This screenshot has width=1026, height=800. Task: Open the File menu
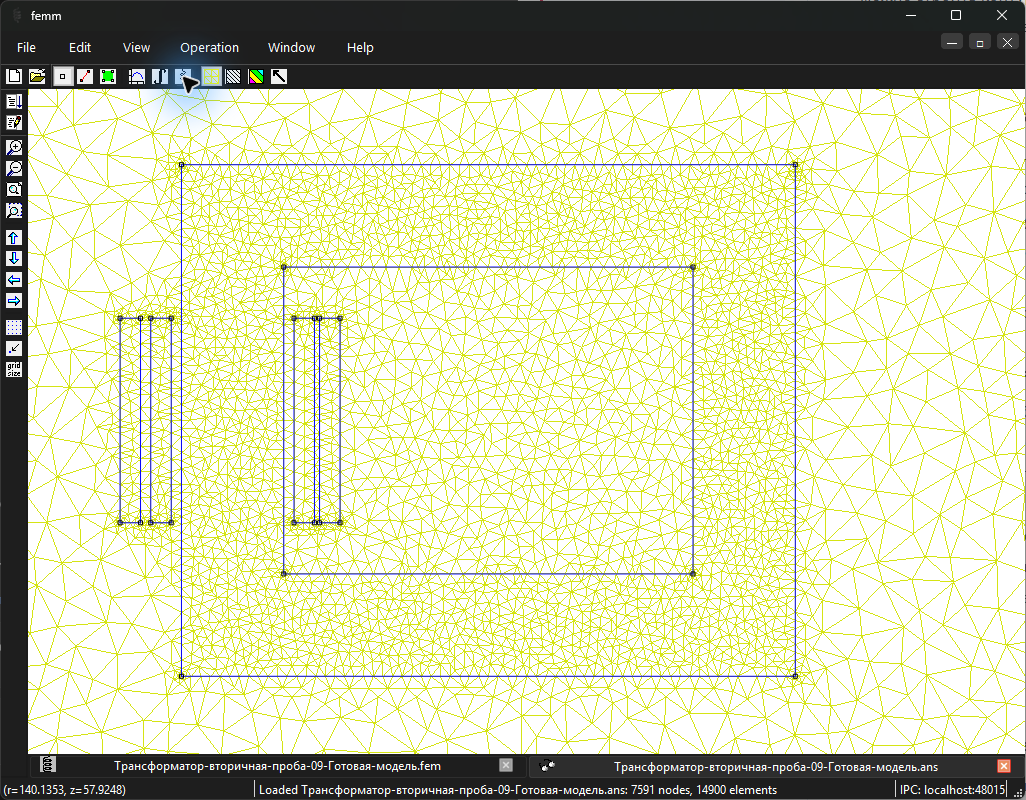point(26,47)
